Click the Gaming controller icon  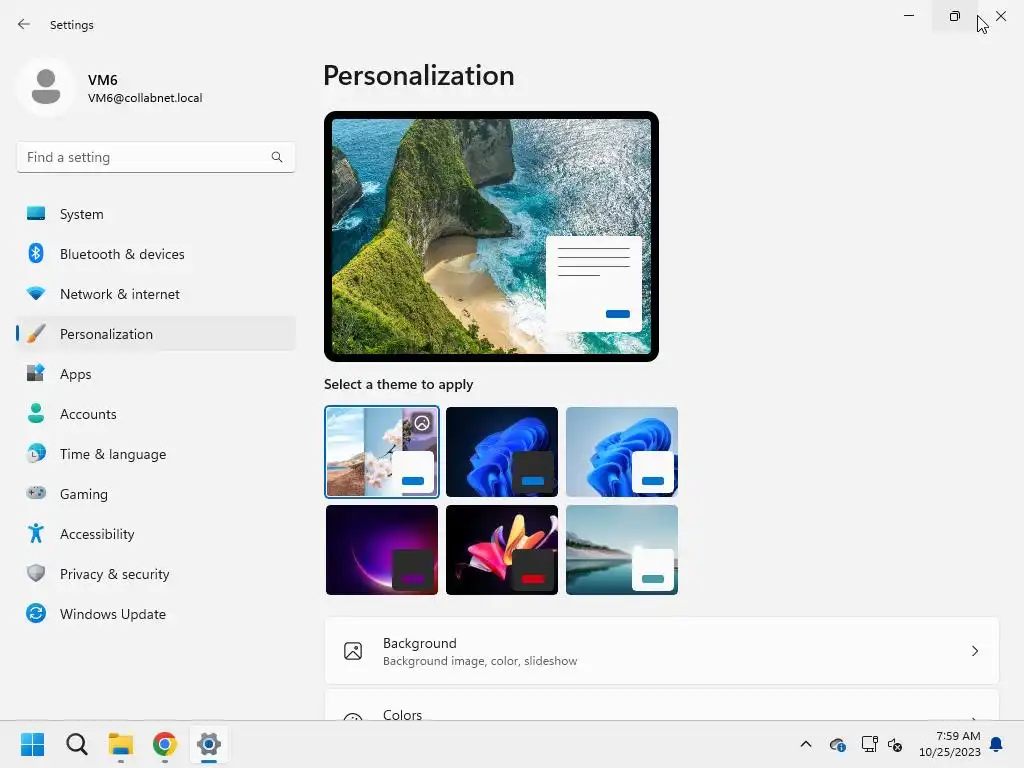[36, 493]
